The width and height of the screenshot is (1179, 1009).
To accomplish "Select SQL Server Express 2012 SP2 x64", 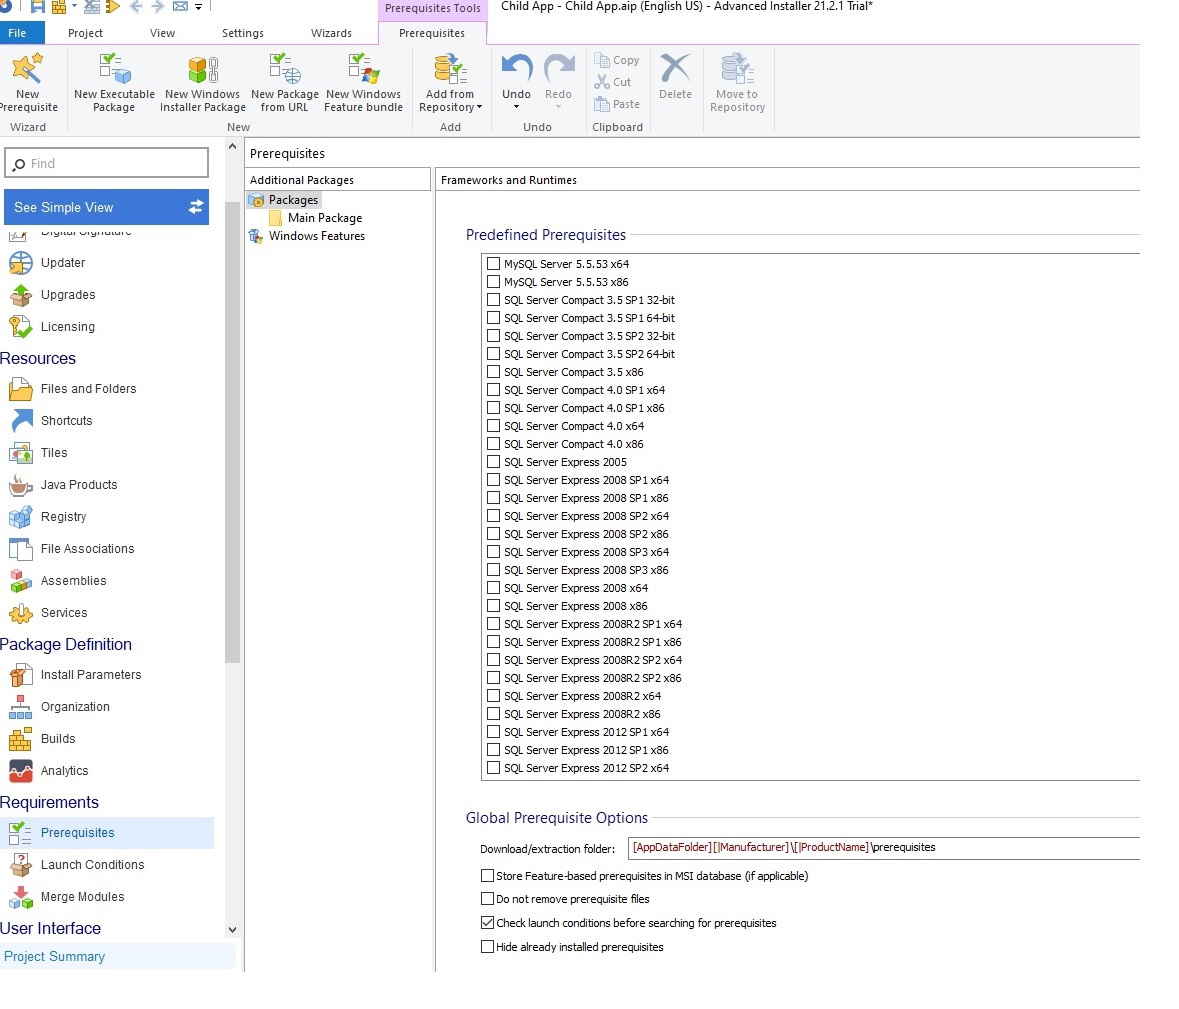I will (493, 768).
